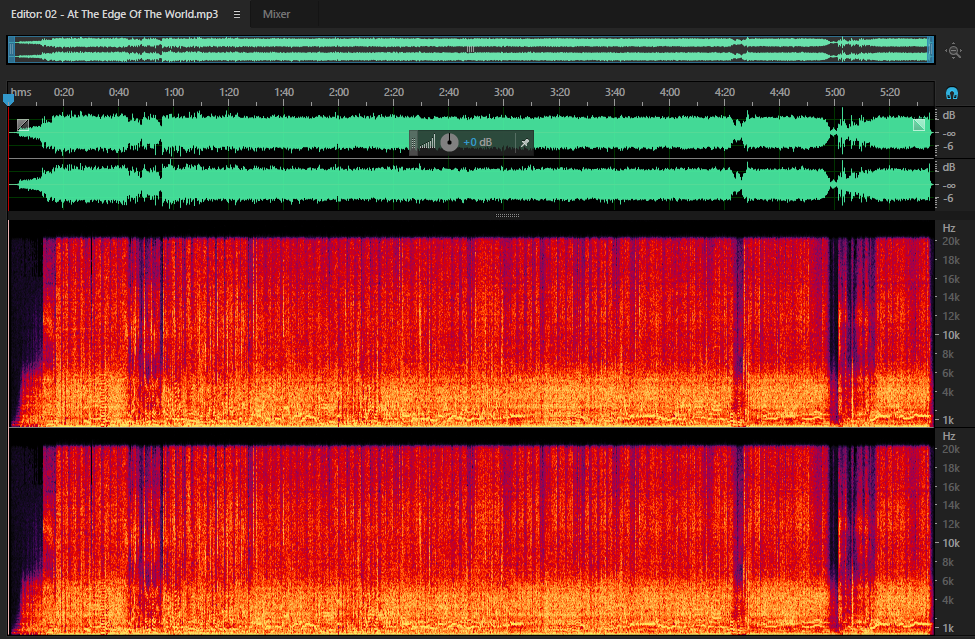Image resolution: width=975 pixels, height=639 pixels.
Task: Click the hms time format label
Action: coord(21,92)
